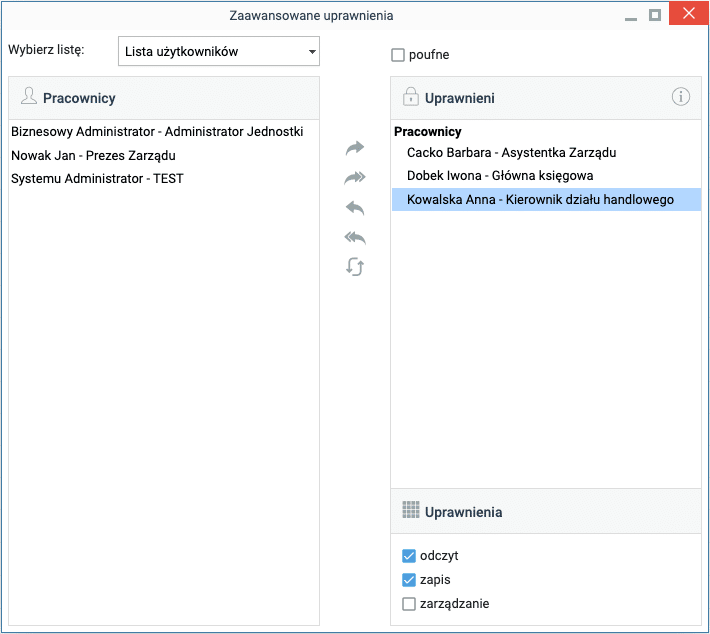Select Biznesowy Administrator - Administrator Jednostki

click(157, 131)
